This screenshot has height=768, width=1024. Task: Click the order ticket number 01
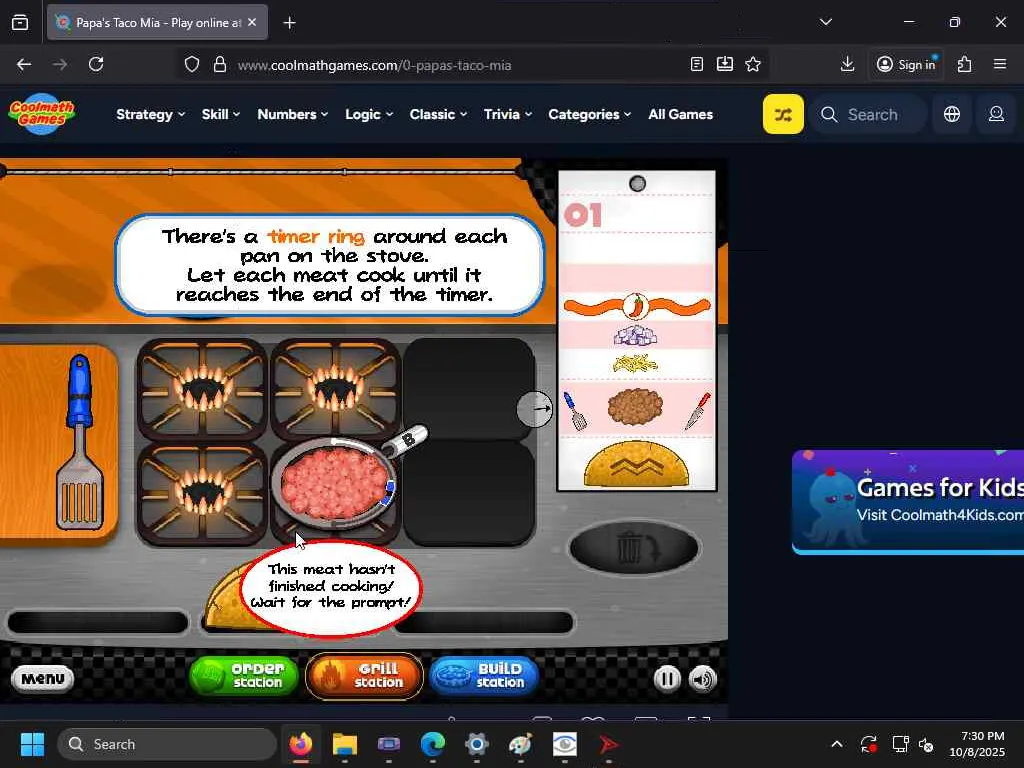point(583,215)
